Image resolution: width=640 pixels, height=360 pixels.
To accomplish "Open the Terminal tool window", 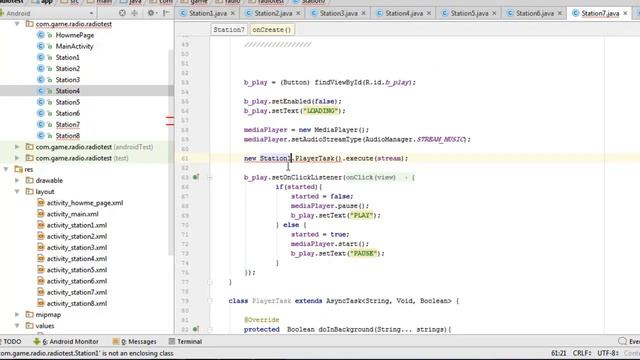I will coord(185,341).
